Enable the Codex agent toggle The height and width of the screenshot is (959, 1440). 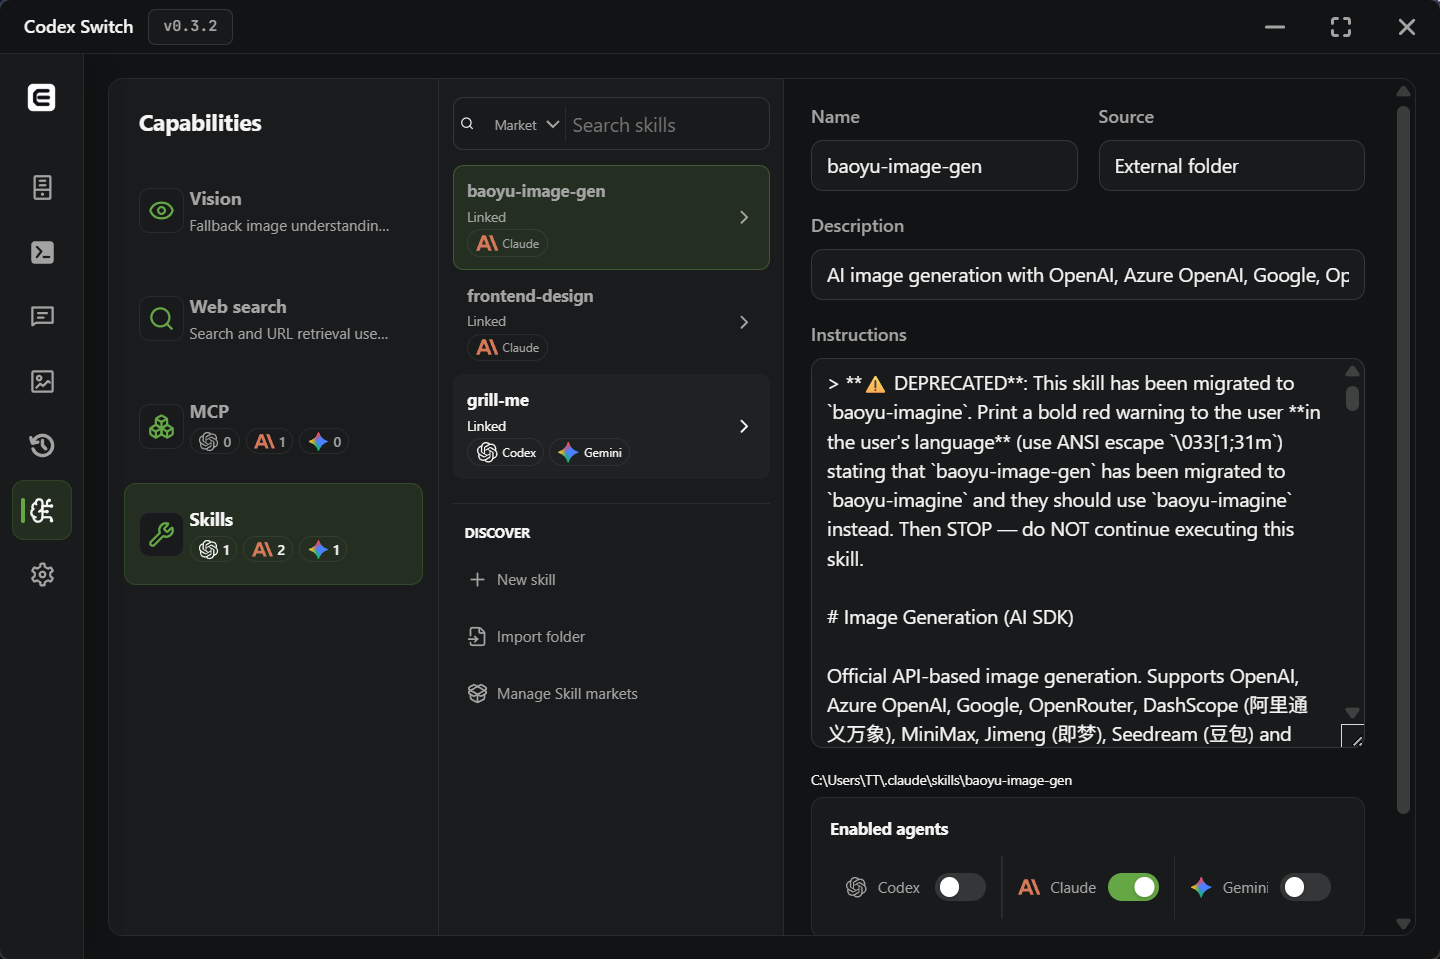960,887
